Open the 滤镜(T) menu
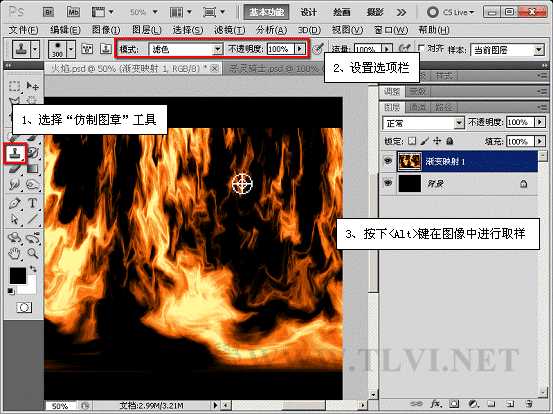 point(230,30)
